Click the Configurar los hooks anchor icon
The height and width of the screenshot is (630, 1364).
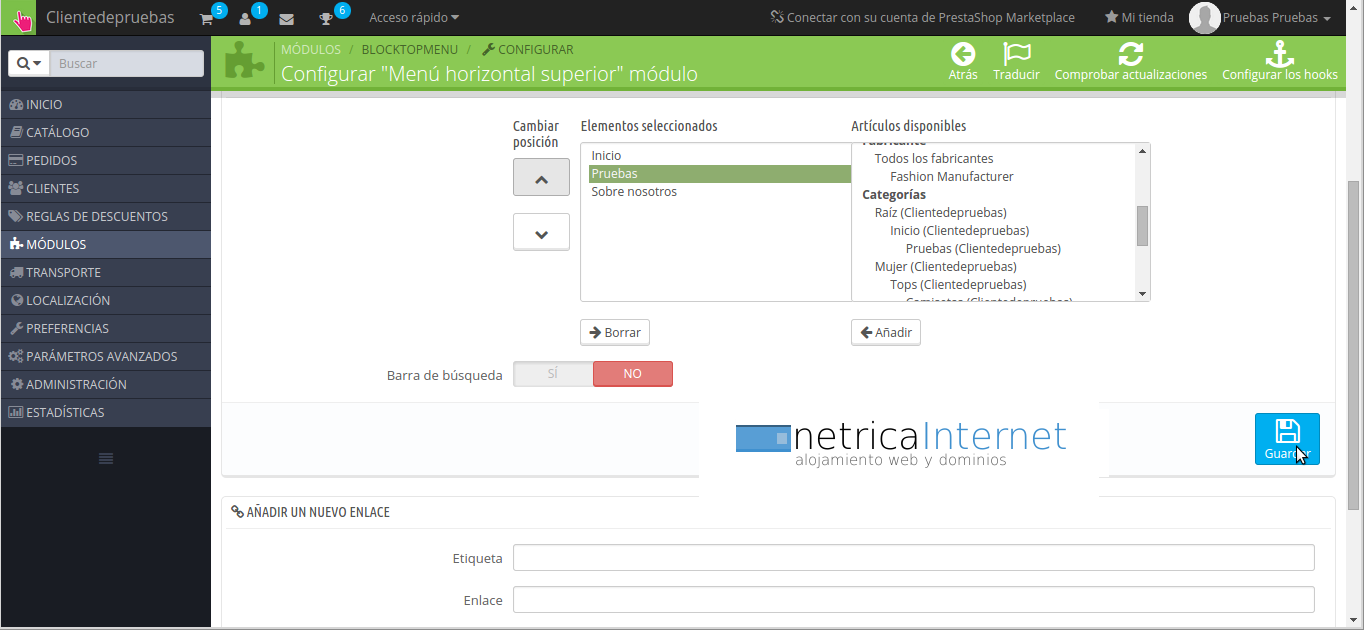(1280, 54)
